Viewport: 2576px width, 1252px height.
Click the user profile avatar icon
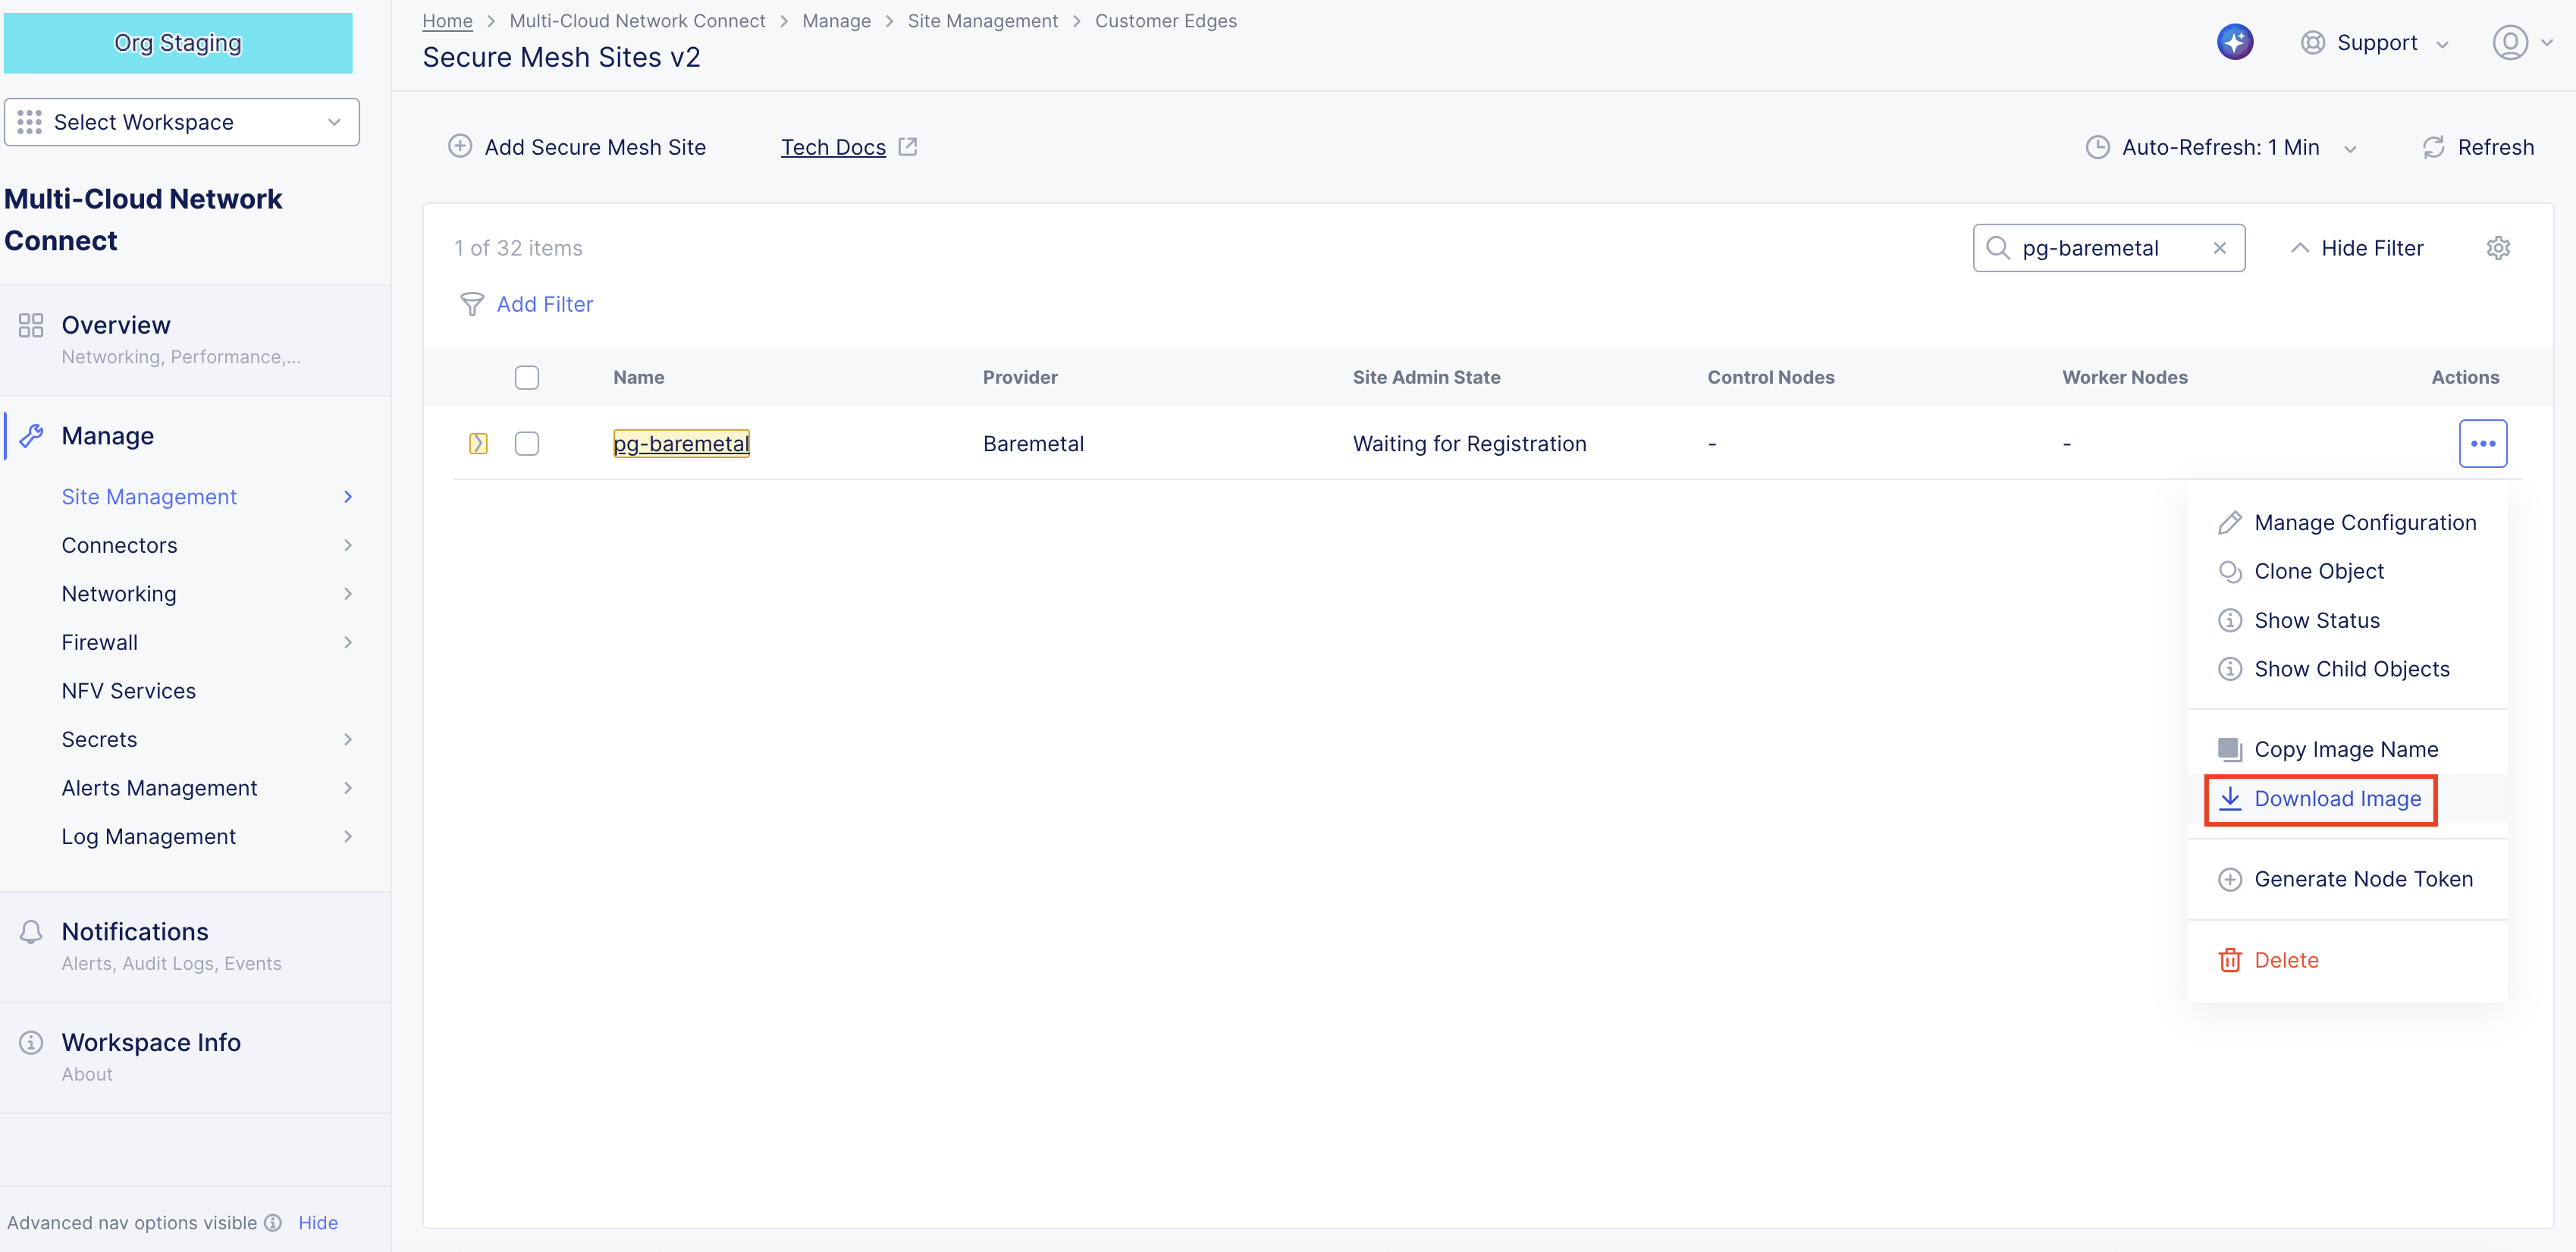coord(2509,42)
